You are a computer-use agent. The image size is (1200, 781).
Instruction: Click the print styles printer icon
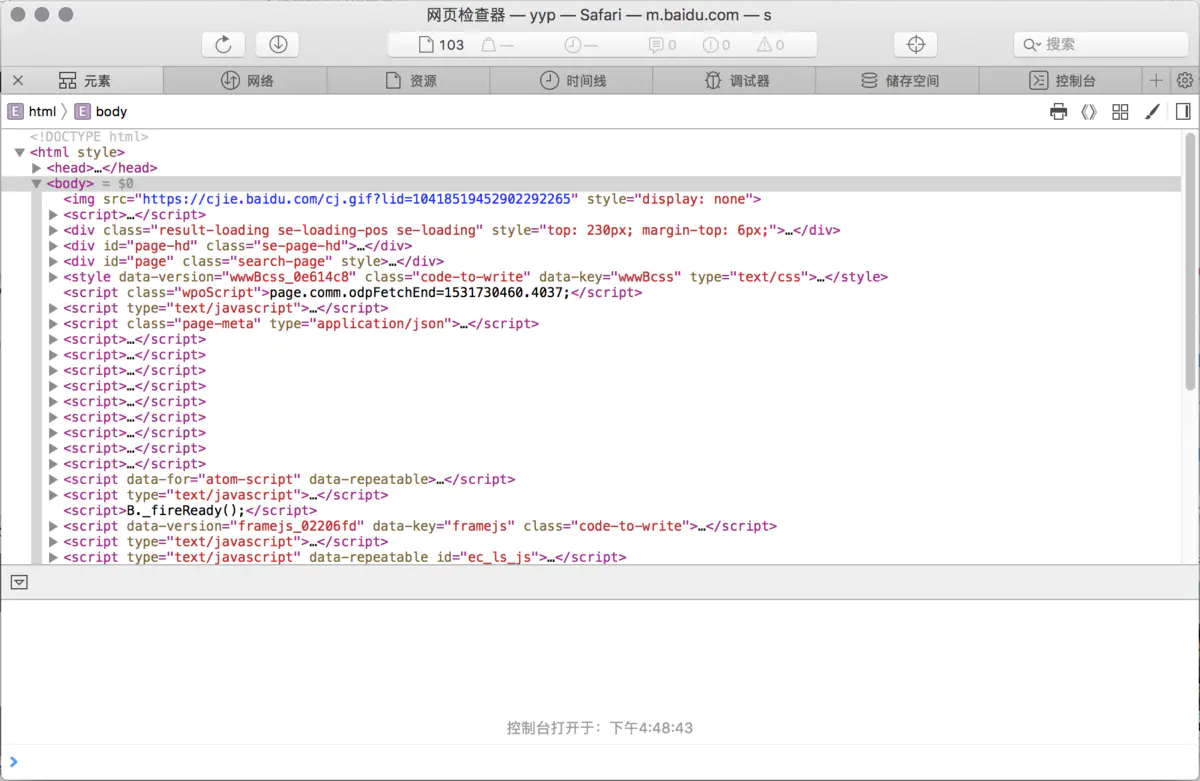click(1059, 112)
